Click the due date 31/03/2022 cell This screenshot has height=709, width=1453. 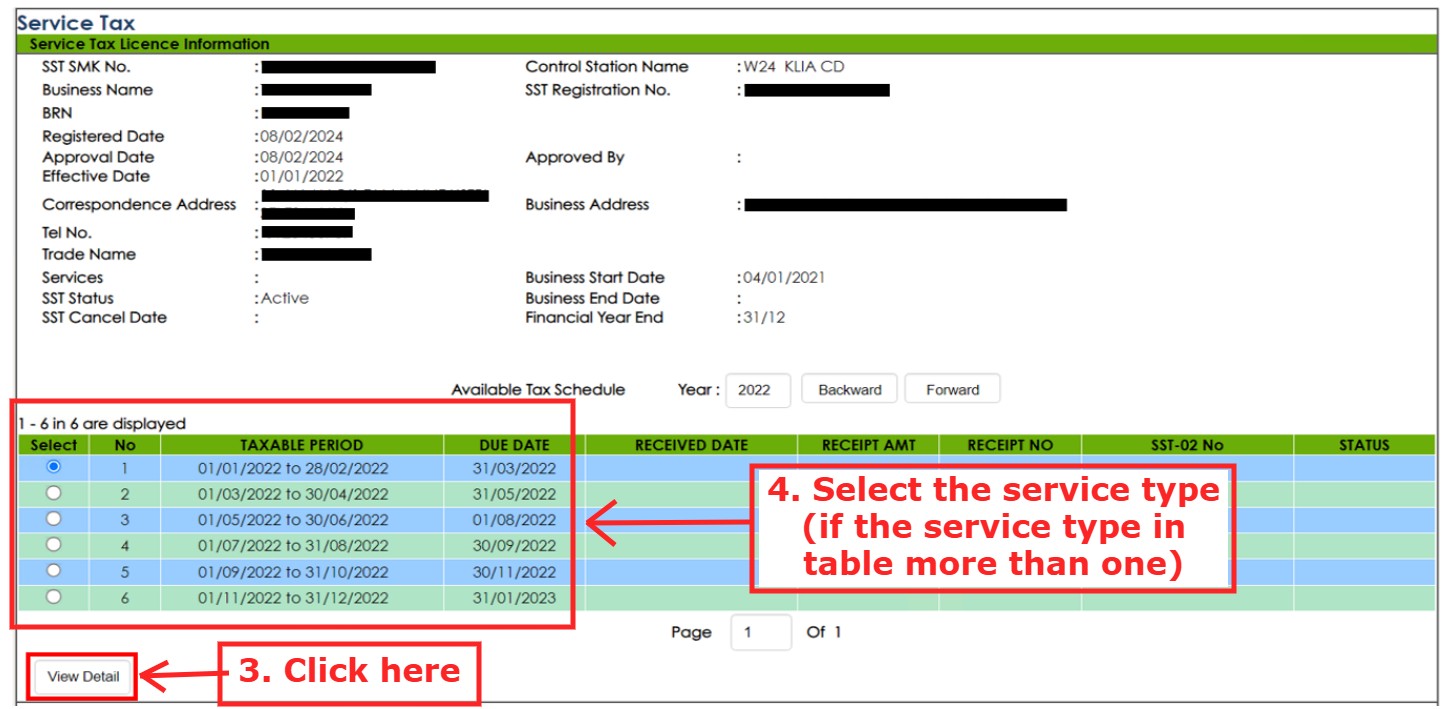tap(514, 468)
